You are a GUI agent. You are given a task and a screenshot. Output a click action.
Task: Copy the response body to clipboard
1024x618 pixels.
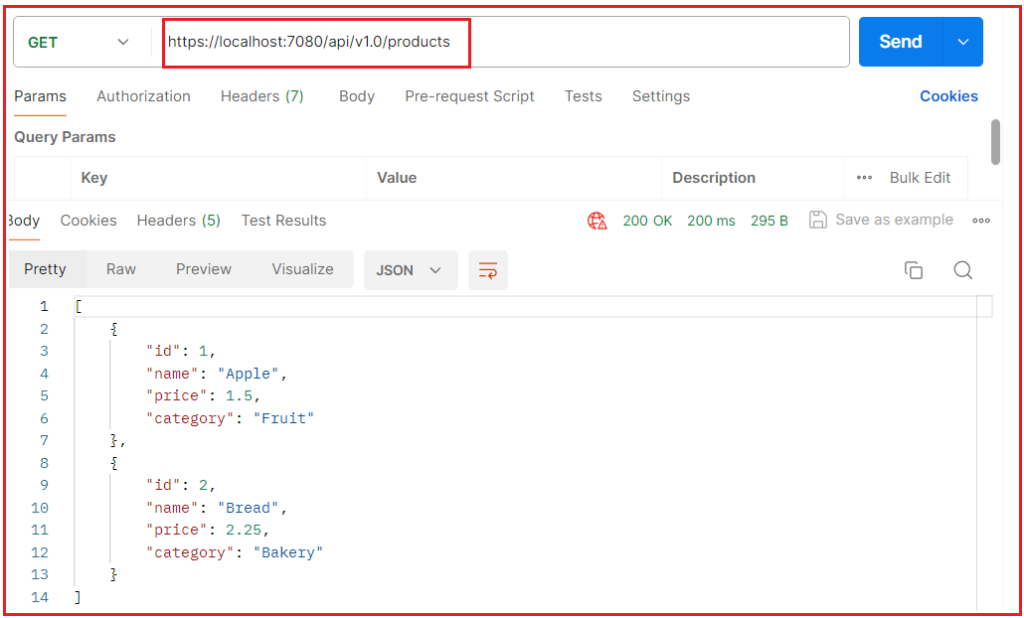pyautogui.click(x=913, y=269)
